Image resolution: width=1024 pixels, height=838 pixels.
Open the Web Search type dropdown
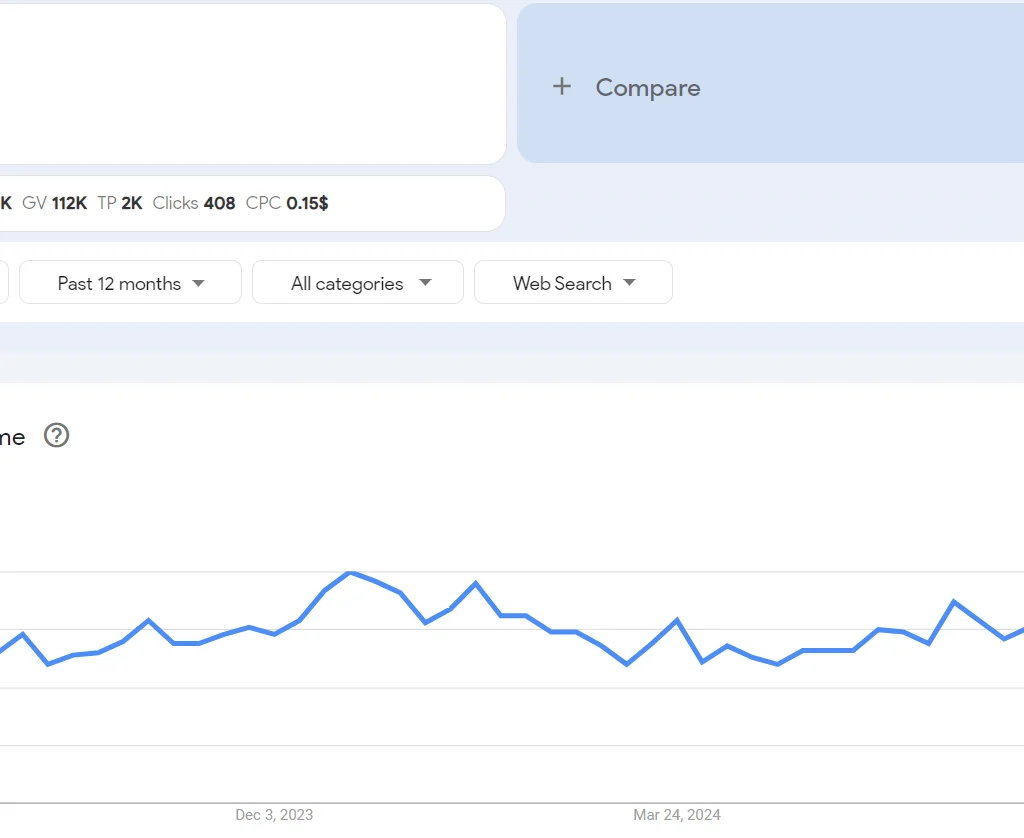(x=573, y=282)
